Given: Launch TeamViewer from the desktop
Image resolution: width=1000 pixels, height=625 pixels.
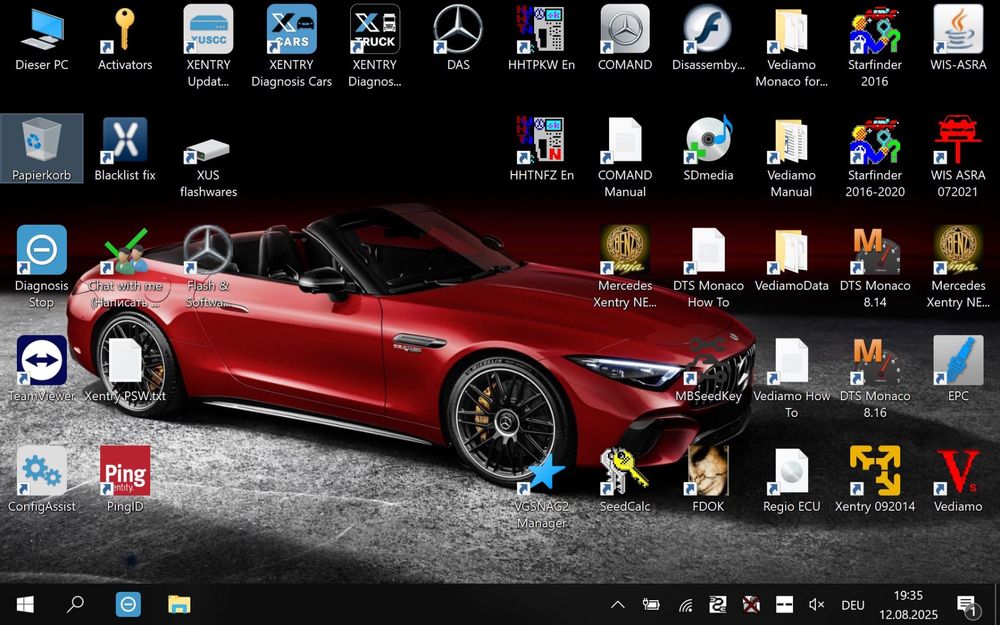Looking at the screenshot, I should coord(42,362).
